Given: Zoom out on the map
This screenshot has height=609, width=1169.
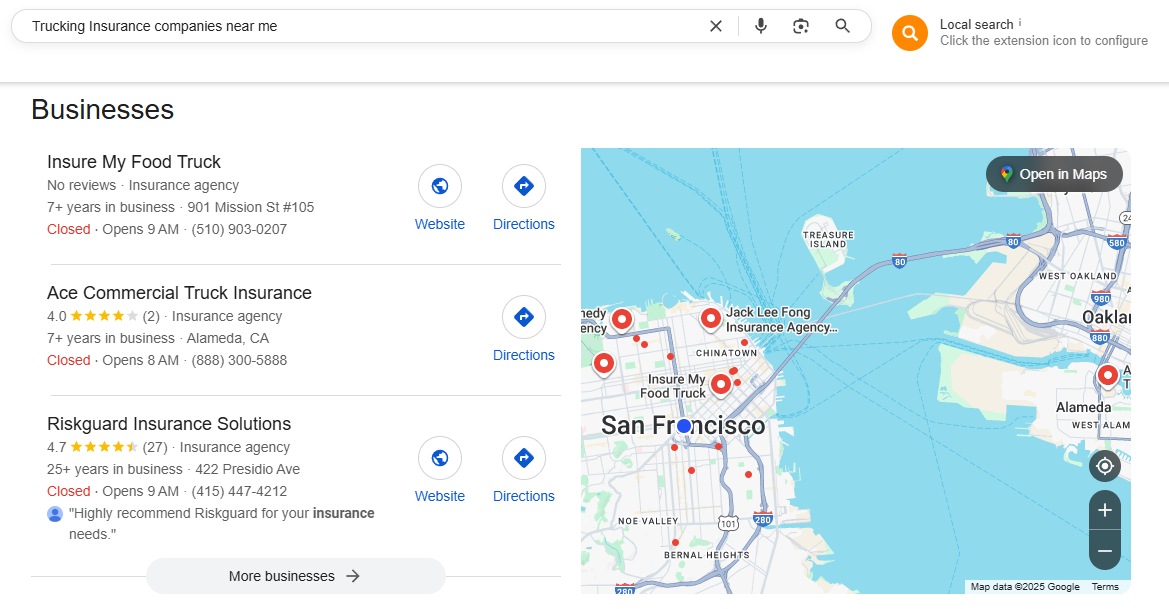Looking at the screenshot, I should tap(1105, 551).
